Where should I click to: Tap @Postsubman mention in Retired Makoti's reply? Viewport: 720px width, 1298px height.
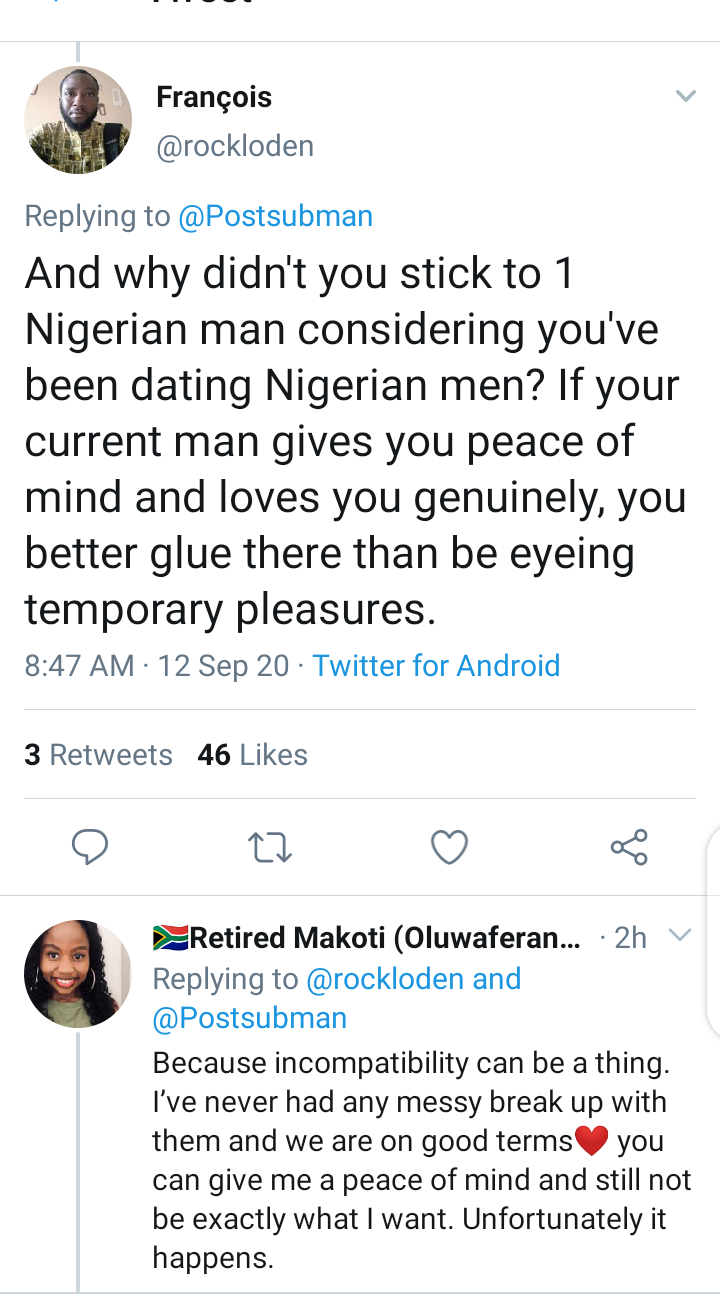click(249, 1019)
